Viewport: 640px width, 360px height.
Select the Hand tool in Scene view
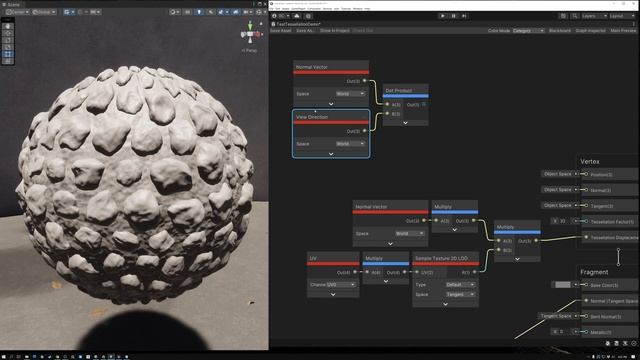[x=8, y=26]
